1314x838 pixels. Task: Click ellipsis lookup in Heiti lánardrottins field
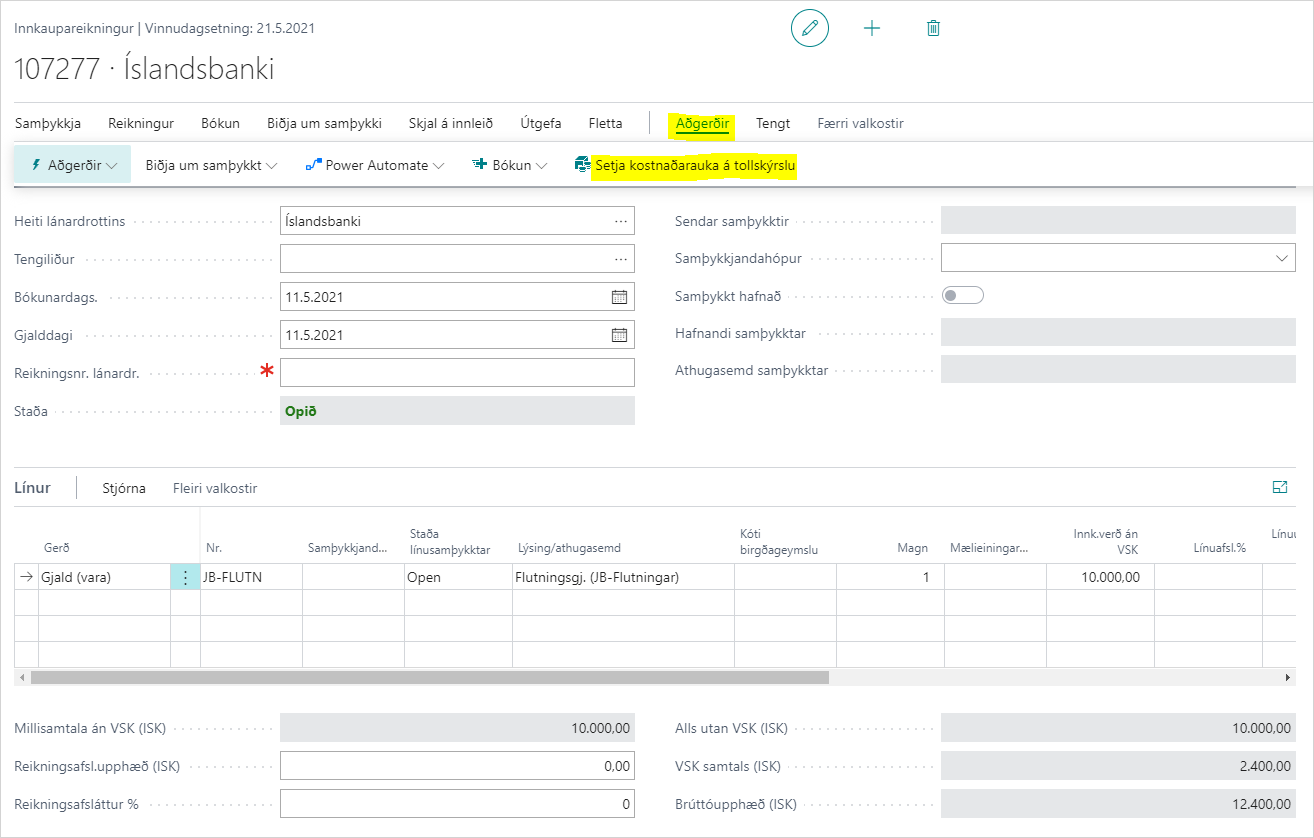pyautogui.click(x=621, y=221)
